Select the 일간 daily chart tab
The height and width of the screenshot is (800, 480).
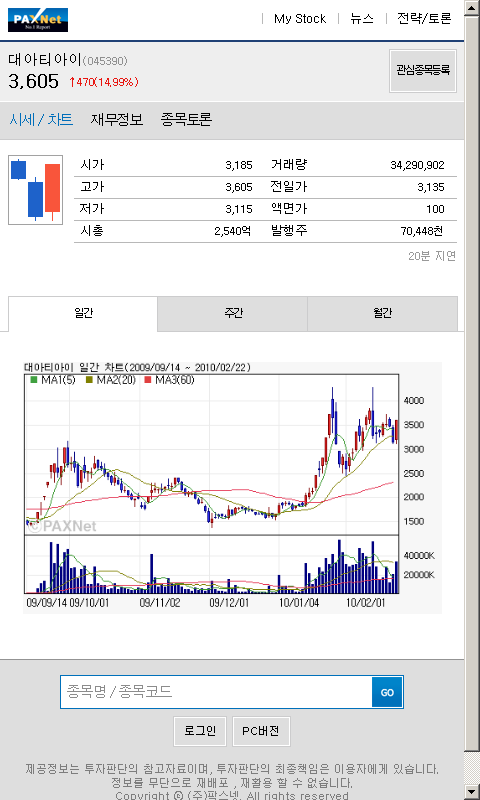[83, 314]
